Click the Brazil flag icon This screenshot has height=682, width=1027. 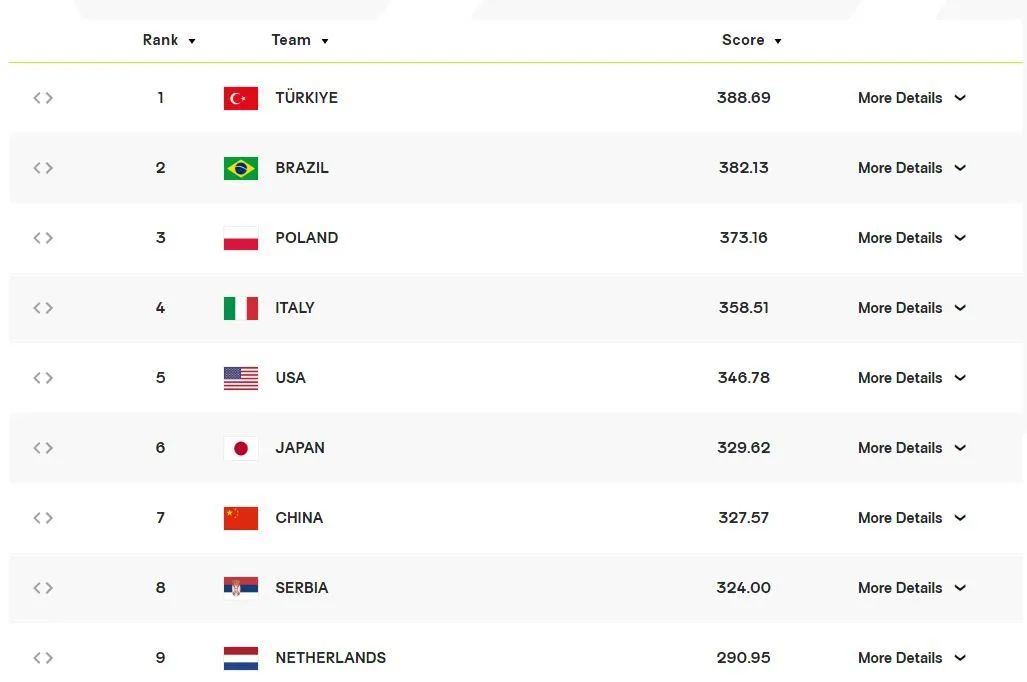[240, 168]
